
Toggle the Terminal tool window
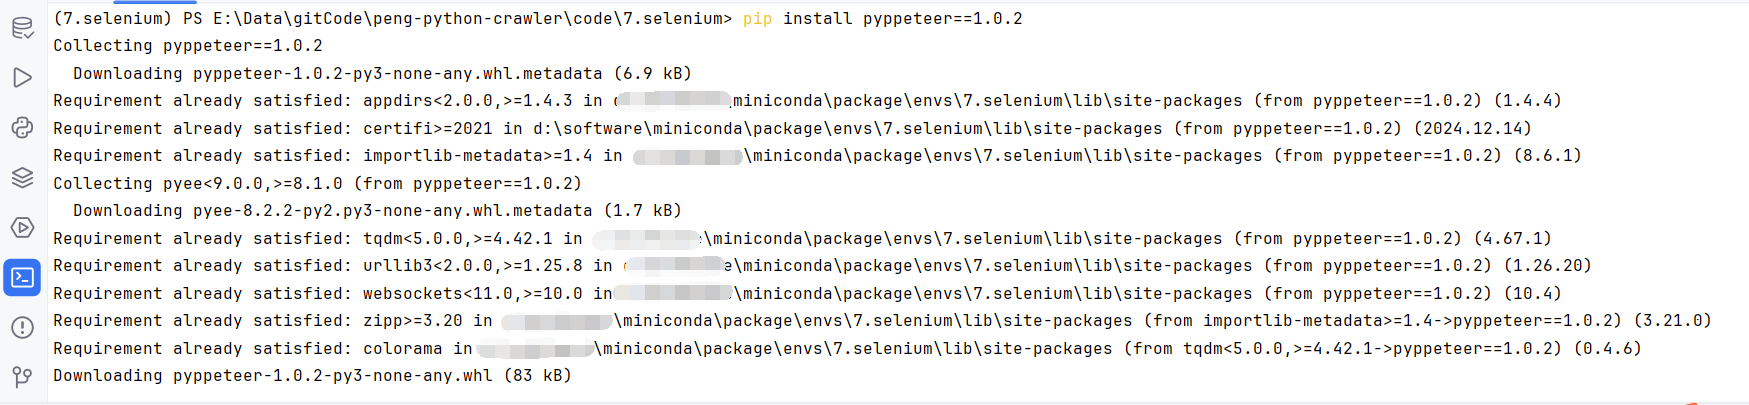[22, 278]
